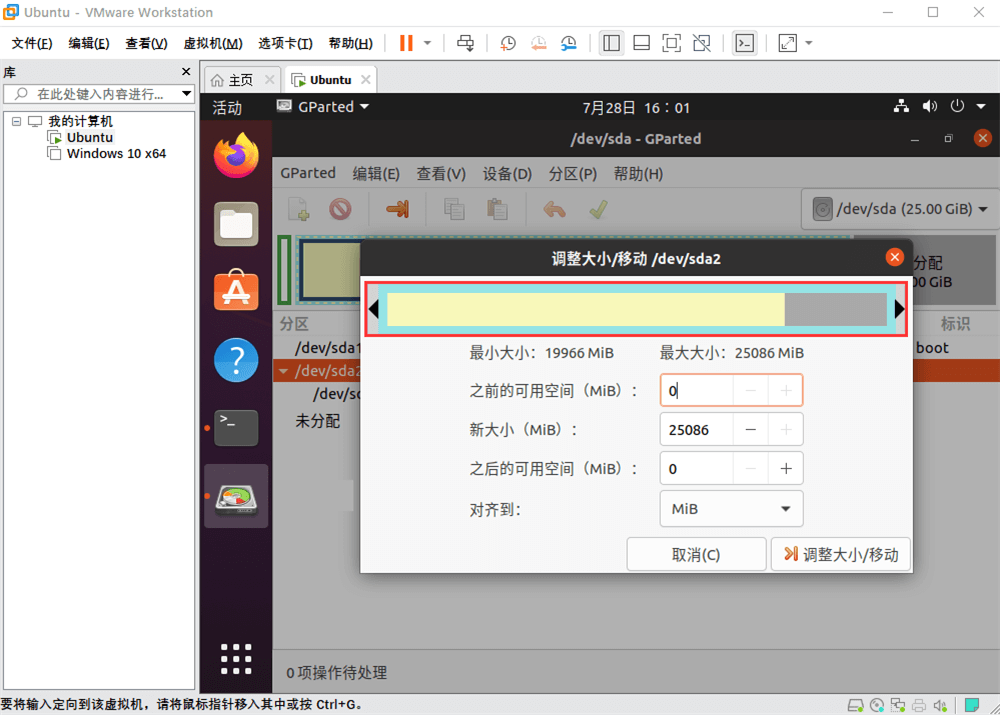Open Terminal from the Ubuntu dock
1000x715 pixels.
pos(236,428)
